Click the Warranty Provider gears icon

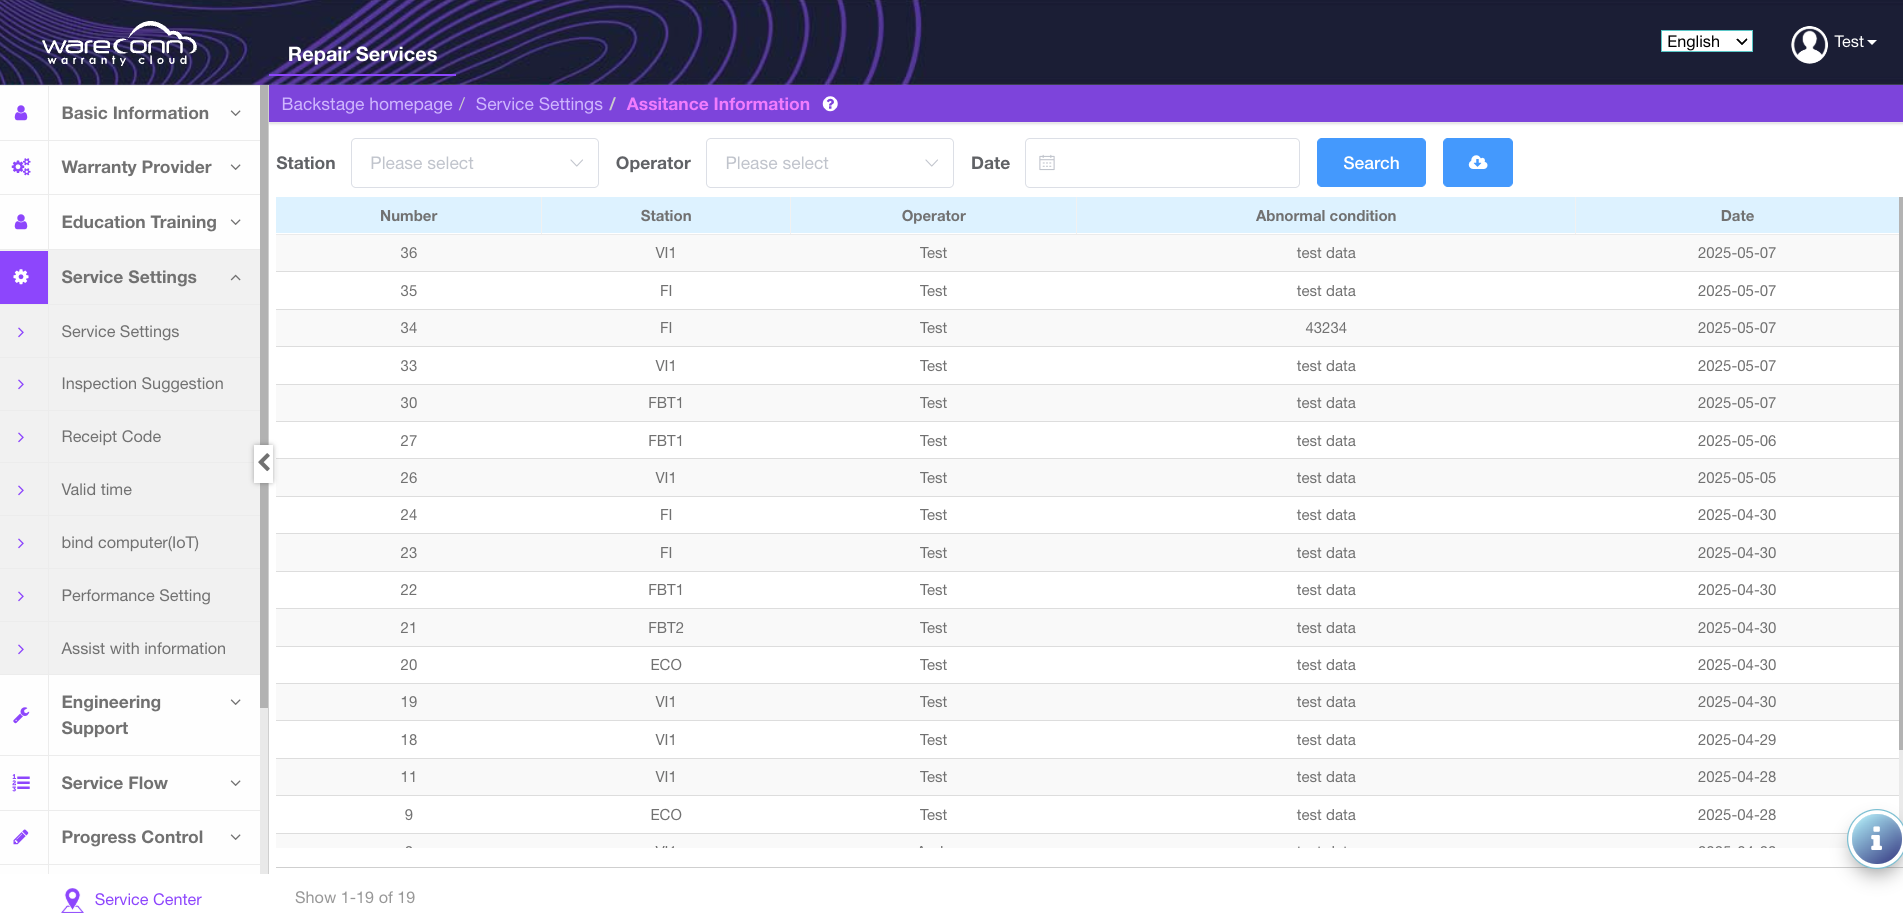click(22, 167)
